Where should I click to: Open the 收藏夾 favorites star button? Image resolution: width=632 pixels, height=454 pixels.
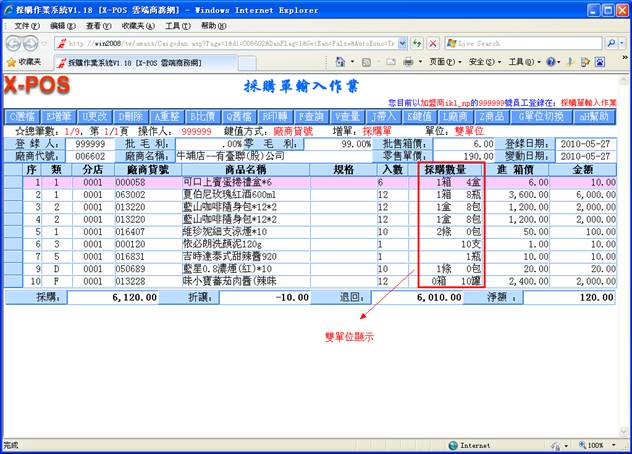pos(21,62)
